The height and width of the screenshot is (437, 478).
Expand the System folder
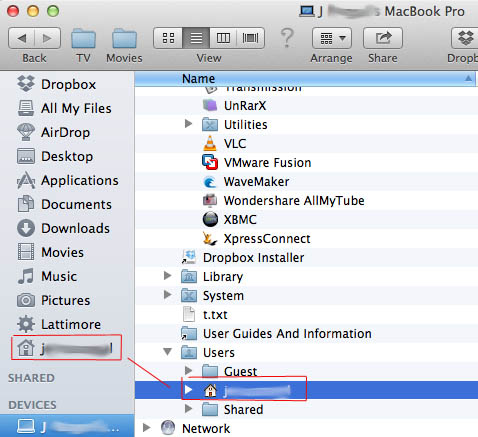(x=167, y=295)
